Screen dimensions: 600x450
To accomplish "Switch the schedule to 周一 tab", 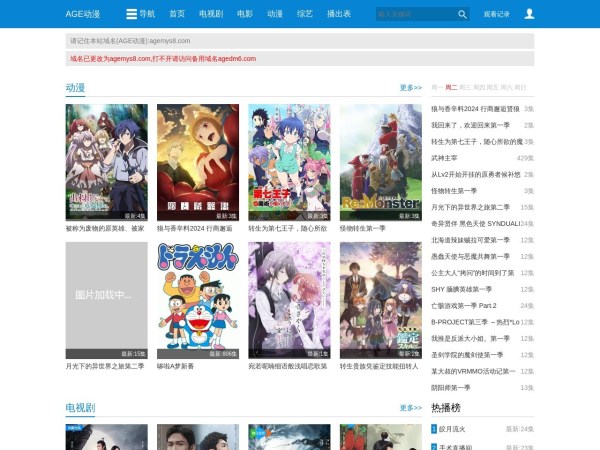I will tap(437, 88).
